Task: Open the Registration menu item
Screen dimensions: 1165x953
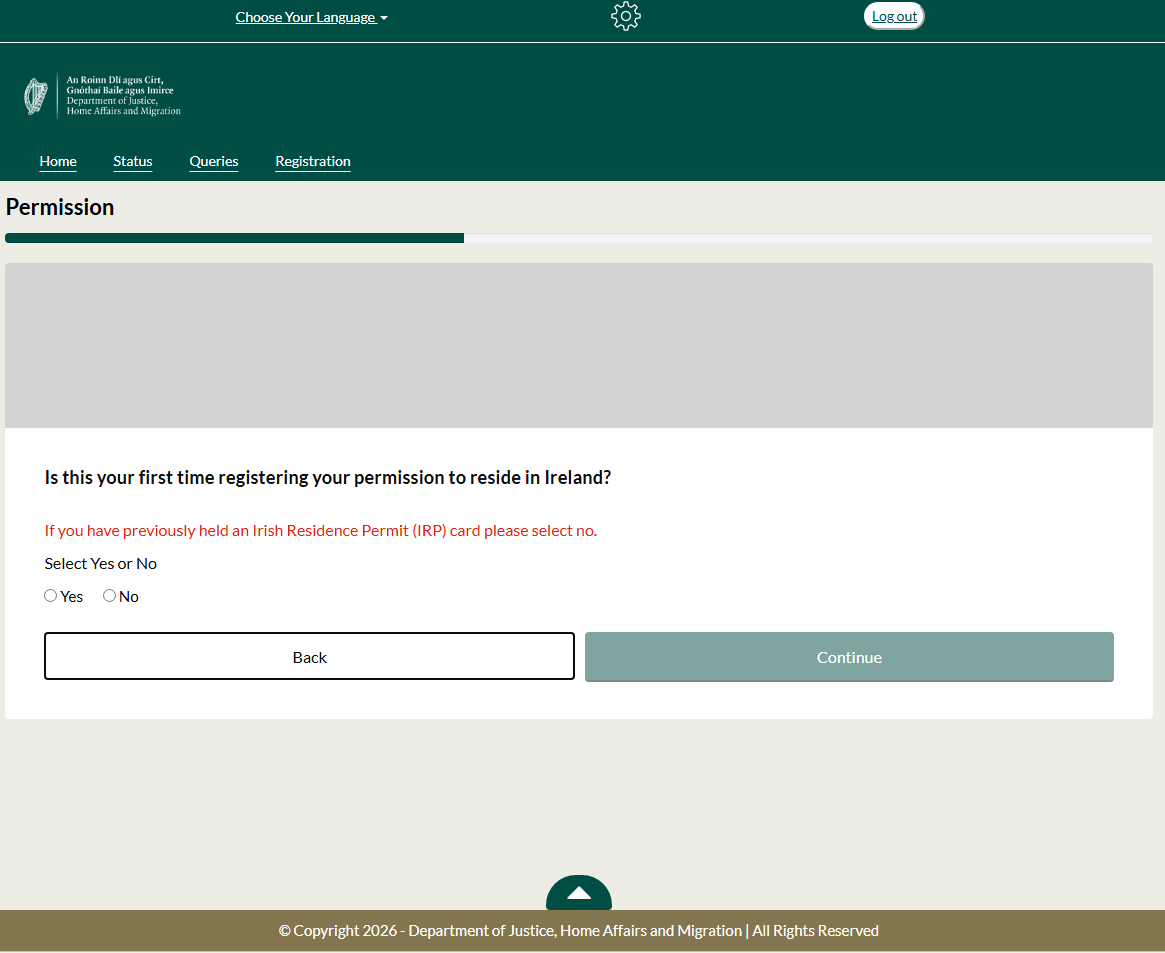Action: coord(313,161)
